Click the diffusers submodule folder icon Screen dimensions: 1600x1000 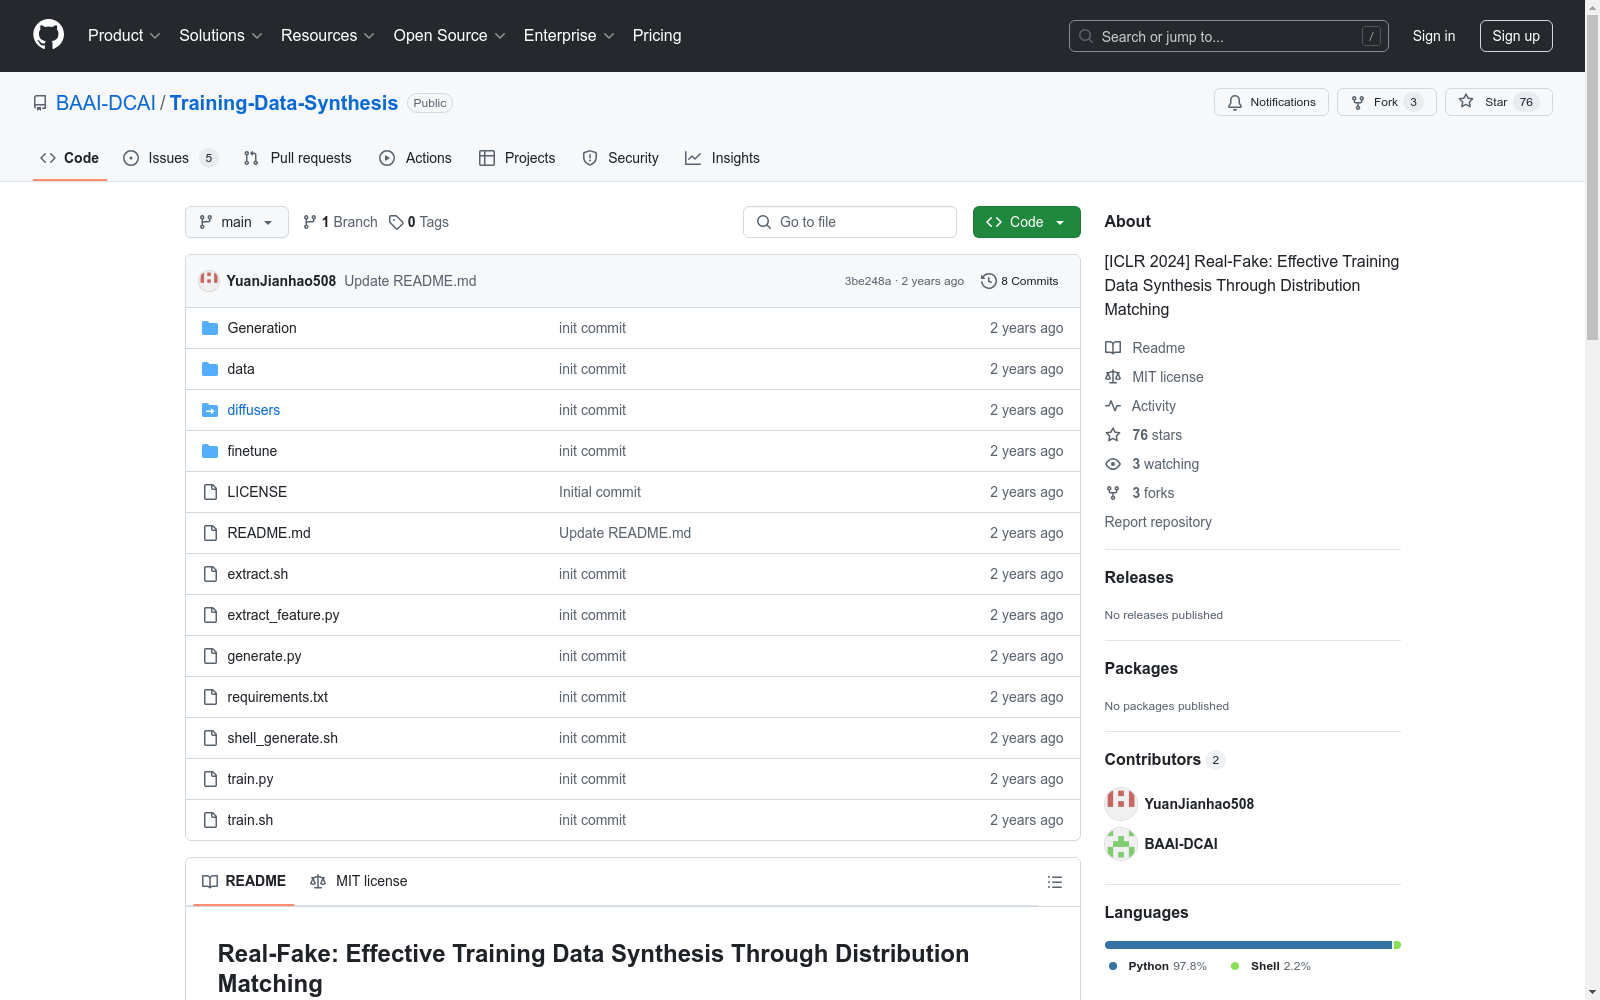[210, 410]
